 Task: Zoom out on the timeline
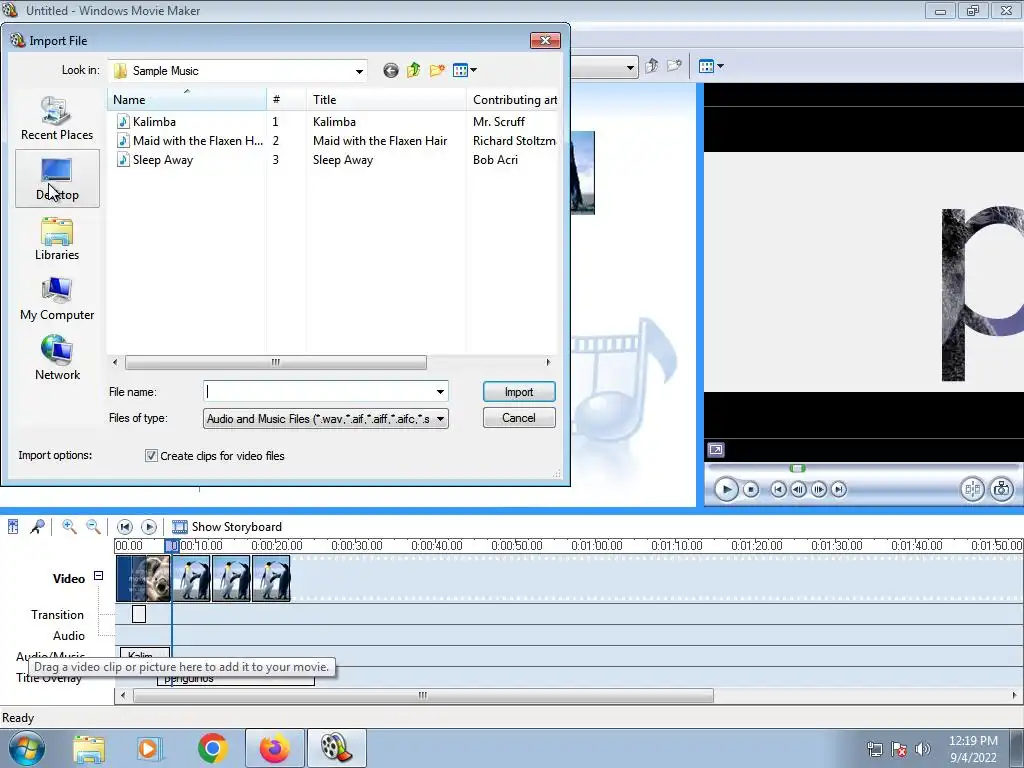pos(93,526)
